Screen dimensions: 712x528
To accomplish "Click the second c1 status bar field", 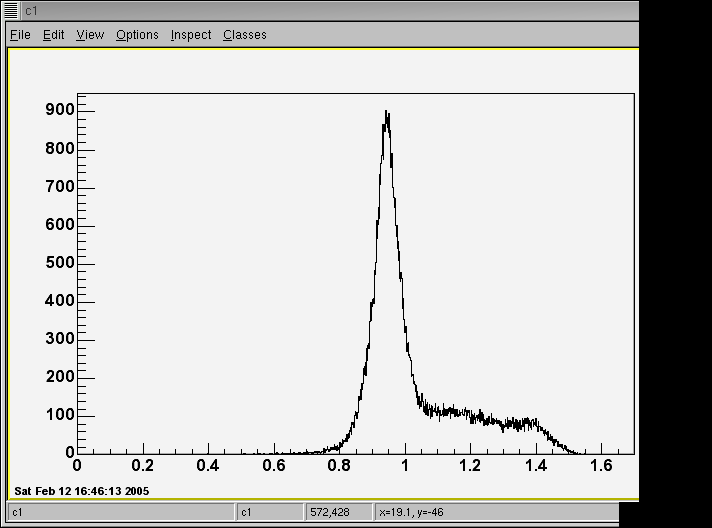I will click(270, 512).
